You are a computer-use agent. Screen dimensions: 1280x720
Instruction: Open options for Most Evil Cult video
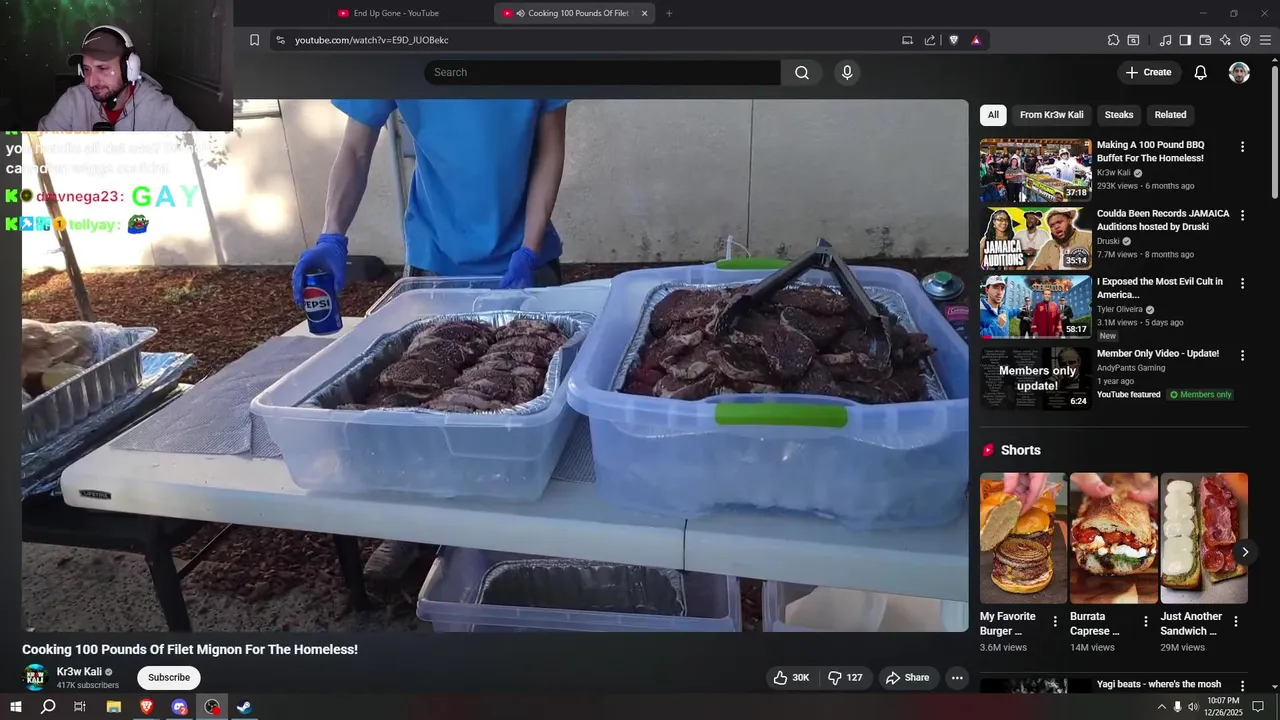[1242, 283]
